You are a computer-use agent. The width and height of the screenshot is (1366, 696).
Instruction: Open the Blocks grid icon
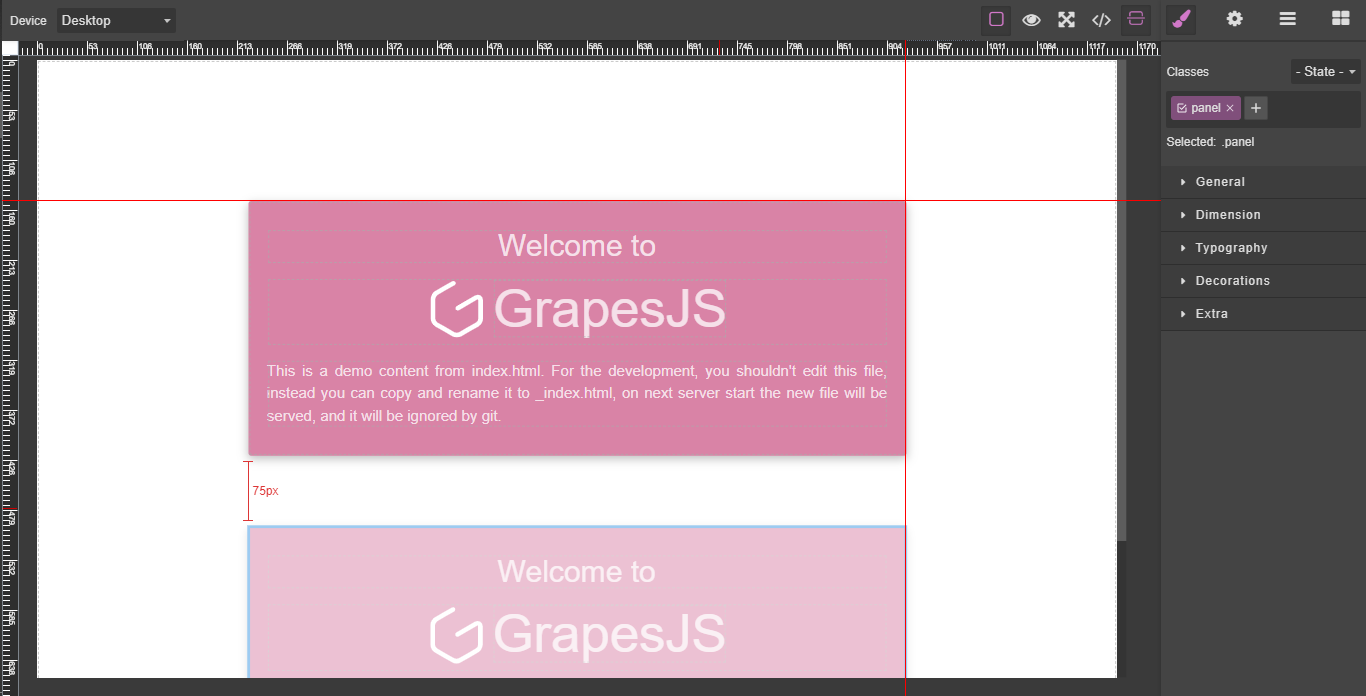pyautogui.click(x=1341, y=19)
